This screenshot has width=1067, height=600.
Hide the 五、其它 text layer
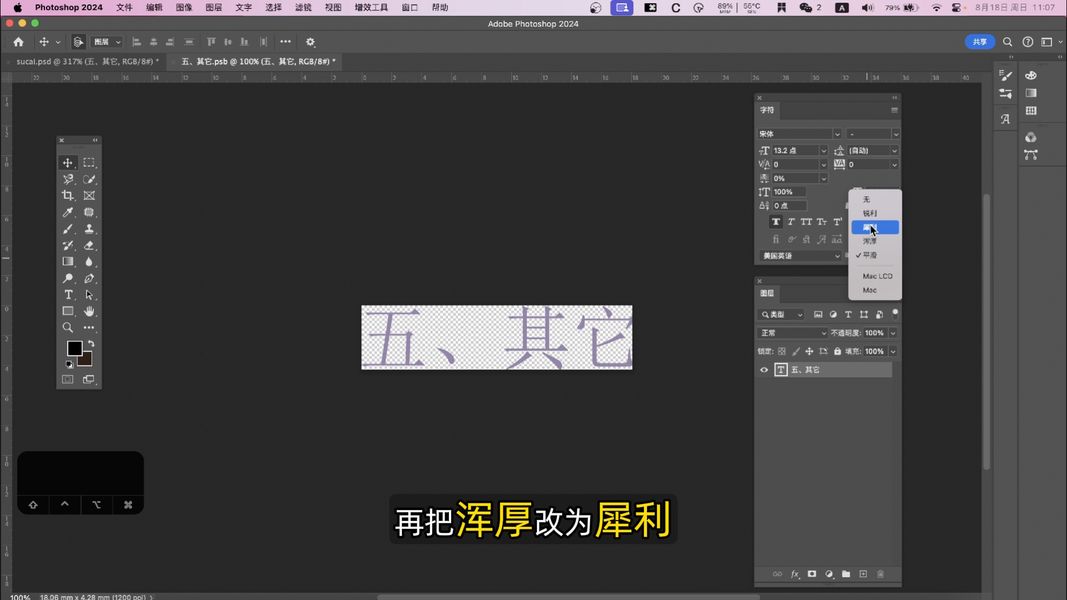(x=764, y=370)
